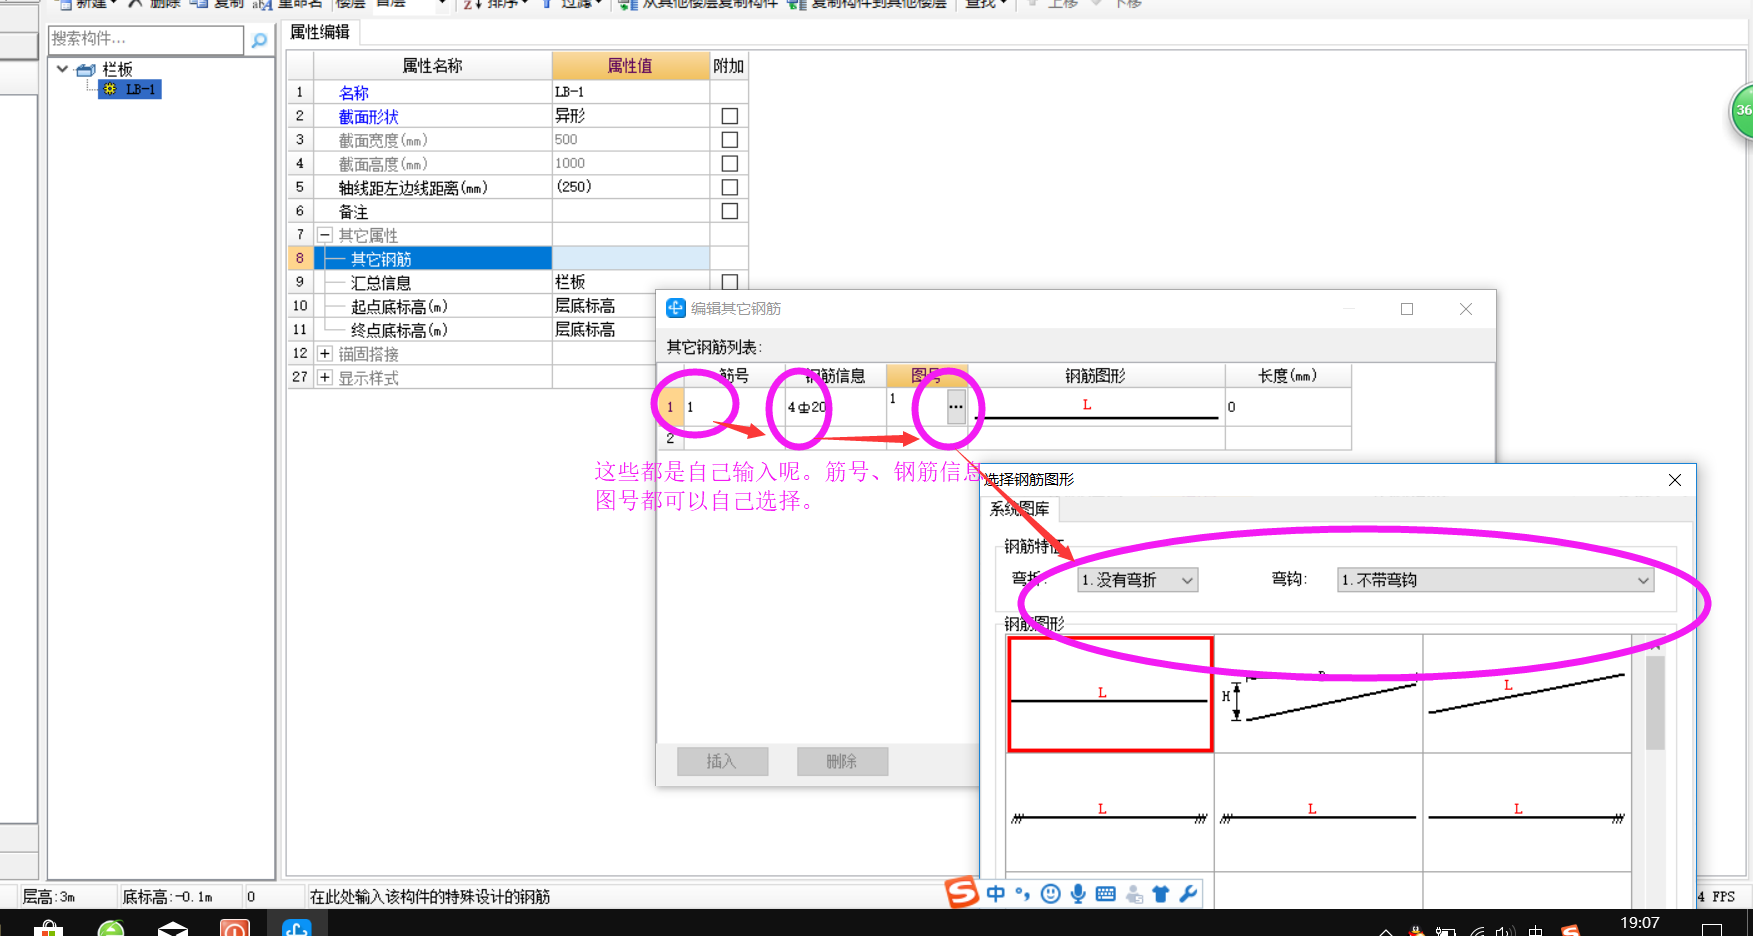Select the 其它钢筋 property row
Image resolution: width=1753 pixels, height=936 pixels.
tap(432, 259)
